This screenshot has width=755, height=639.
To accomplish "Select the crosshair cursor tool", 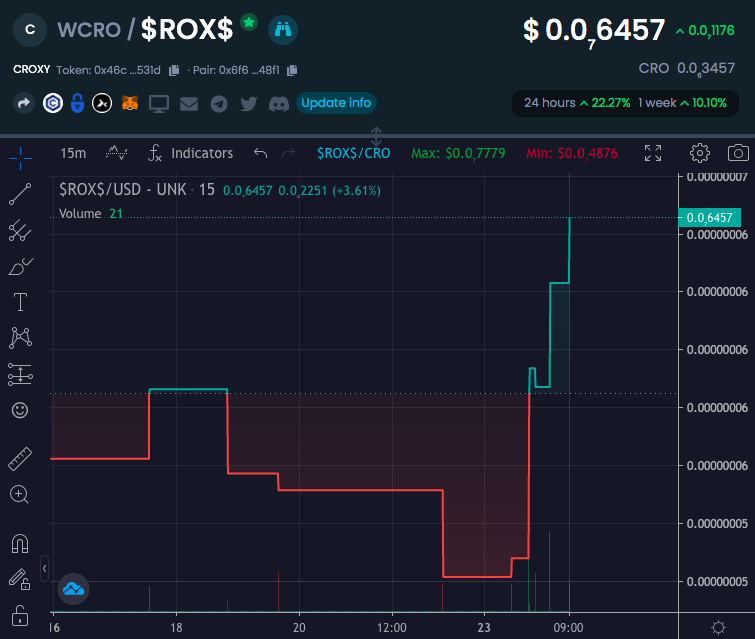I will pyautogui.click(x=20, y=157).
